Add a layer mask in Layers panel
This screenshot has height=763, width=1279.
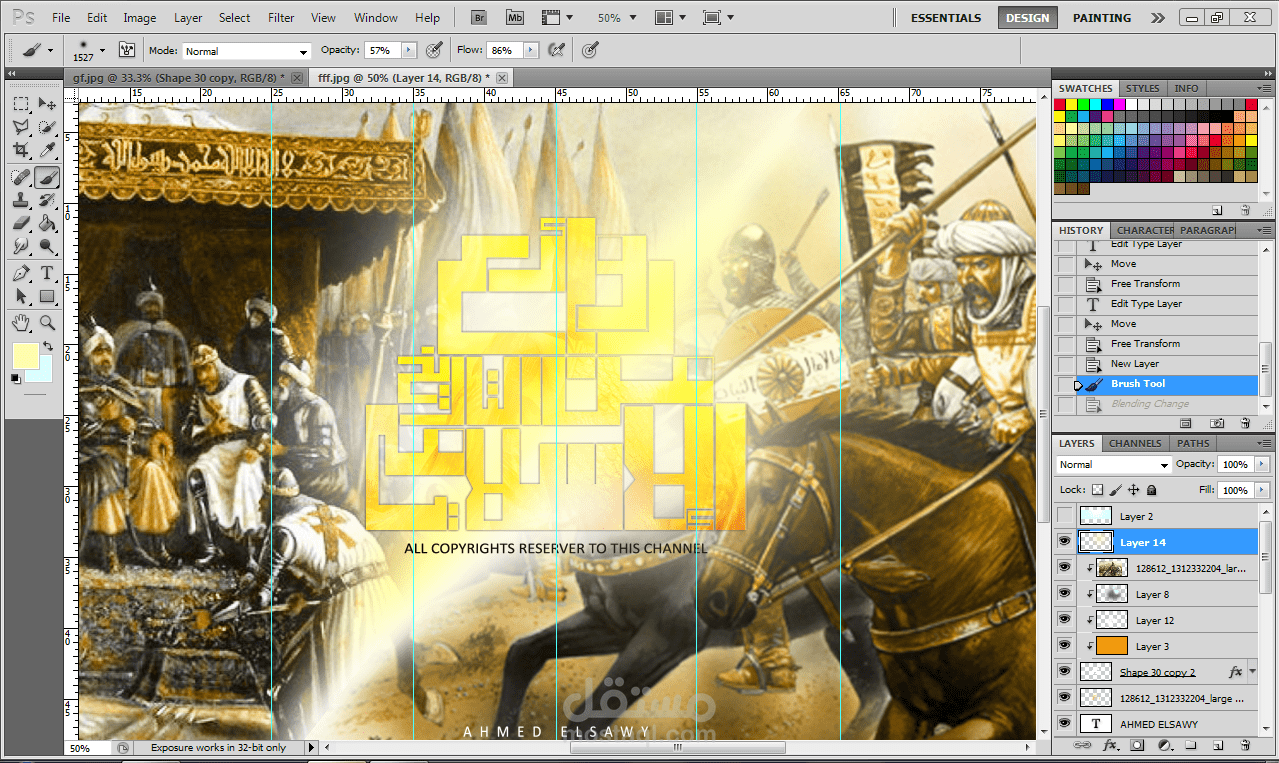click(x=1137, y=746)
